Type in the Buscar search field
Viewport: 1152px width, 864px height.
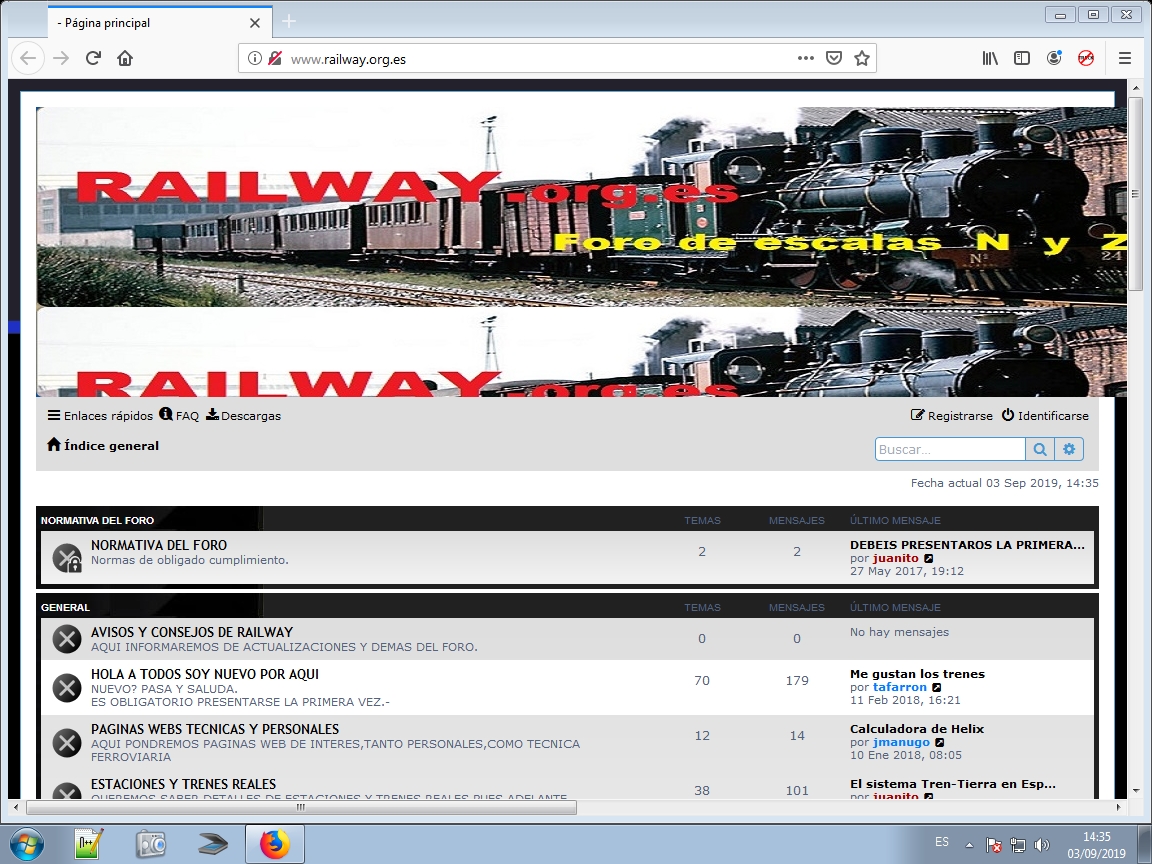[949, 449]
